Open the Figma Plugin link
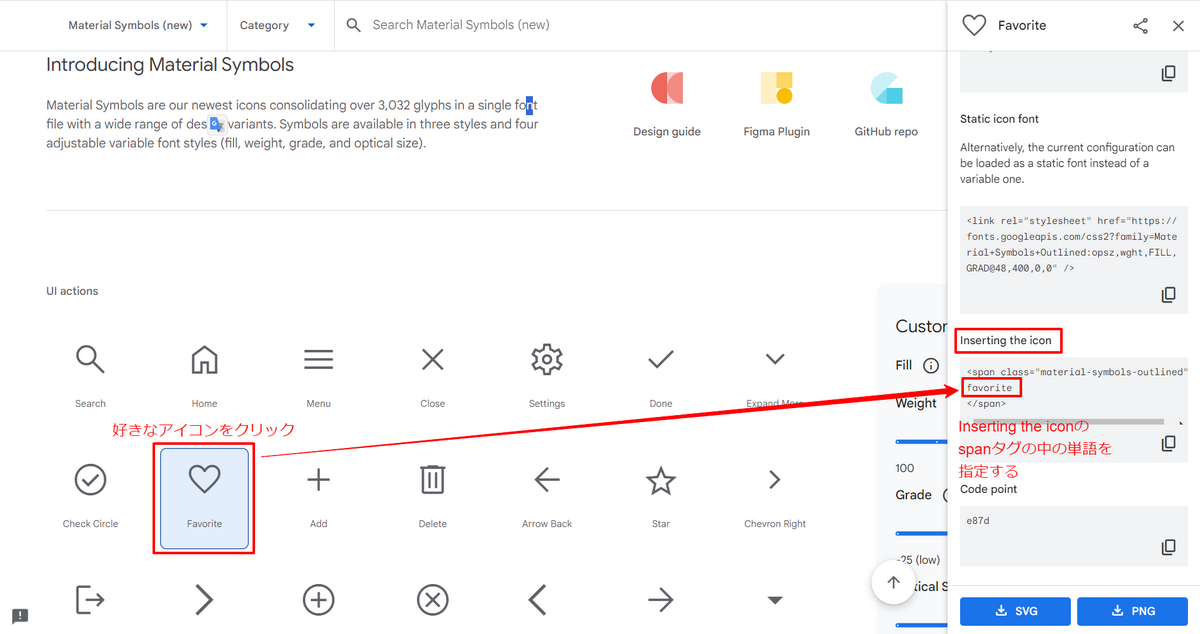Screen dimensions: 1200x634 pos(776,104)
